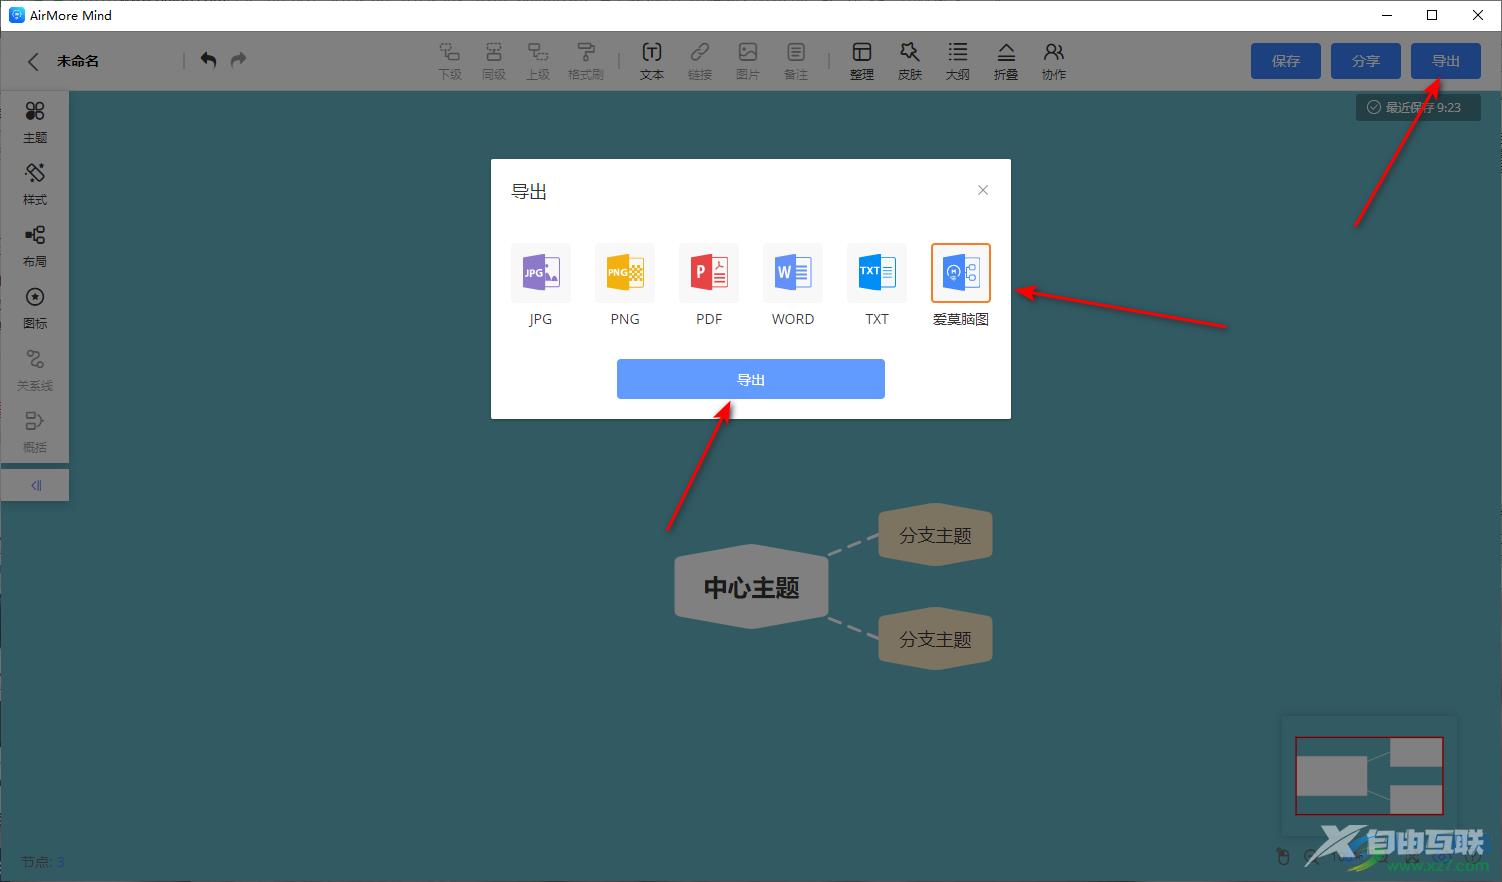The image size is (1502, 882).
Task: Activate the 格式刷 format painter
Action: coord(586,61)
